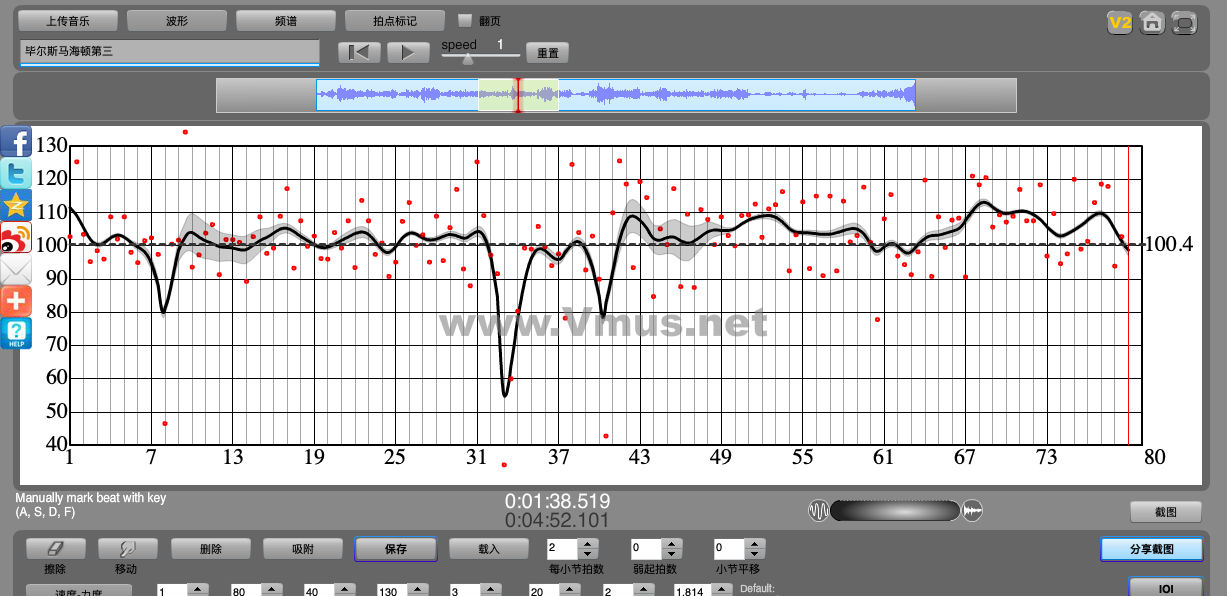This screenshot has height=596, width=1227.
Task: Open the email share envelope icon
Action: click(16, 270)
